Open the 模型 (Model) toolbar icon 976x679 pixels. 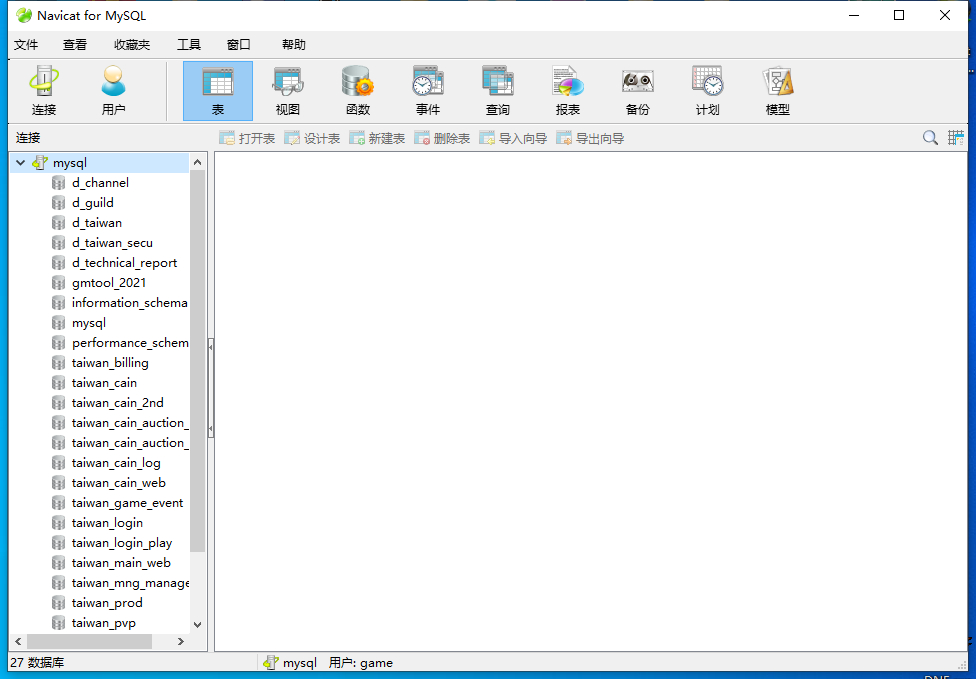click(x=777, y=91)
